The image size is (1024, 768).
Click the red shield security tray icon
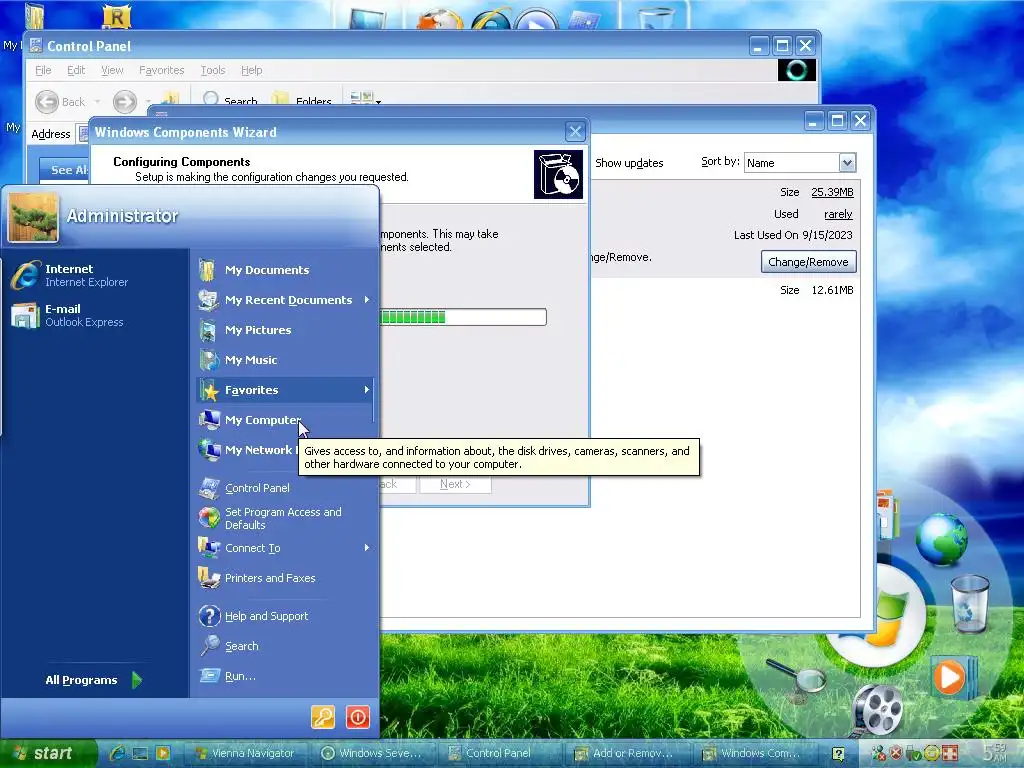[x=896, y=753]
